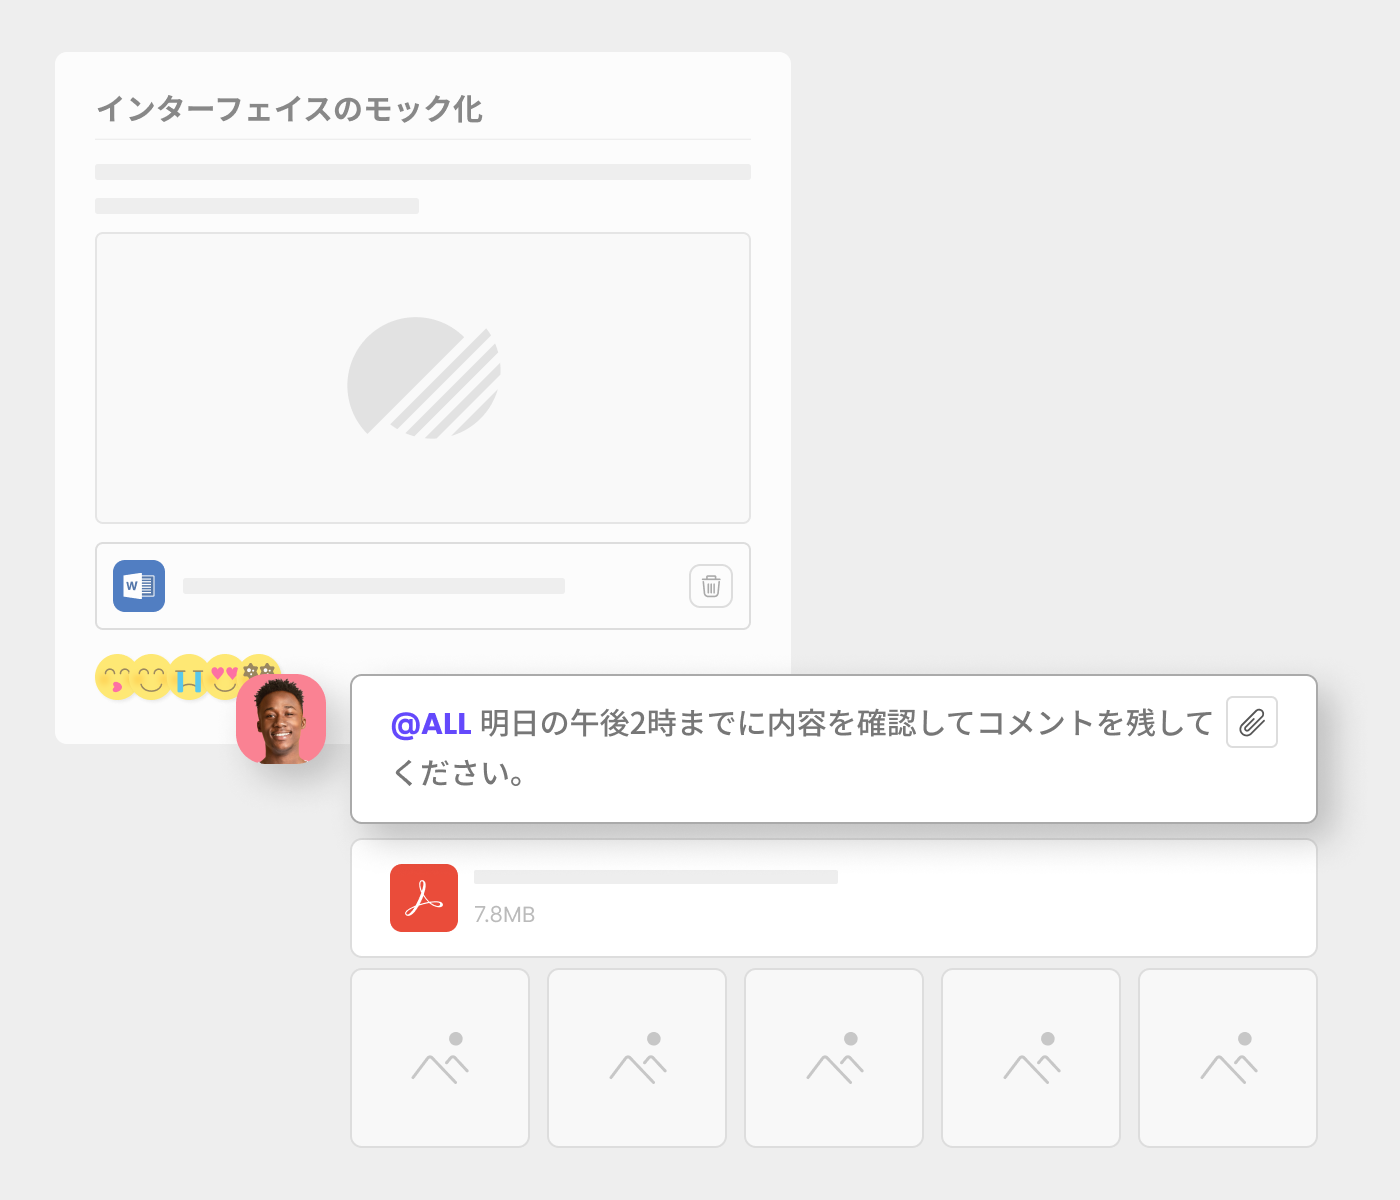This screenshot has height=1200, width=1400.
Task: Choose the crying face emoji reaction
Action: pyautogui.click(x=189, y=678)
